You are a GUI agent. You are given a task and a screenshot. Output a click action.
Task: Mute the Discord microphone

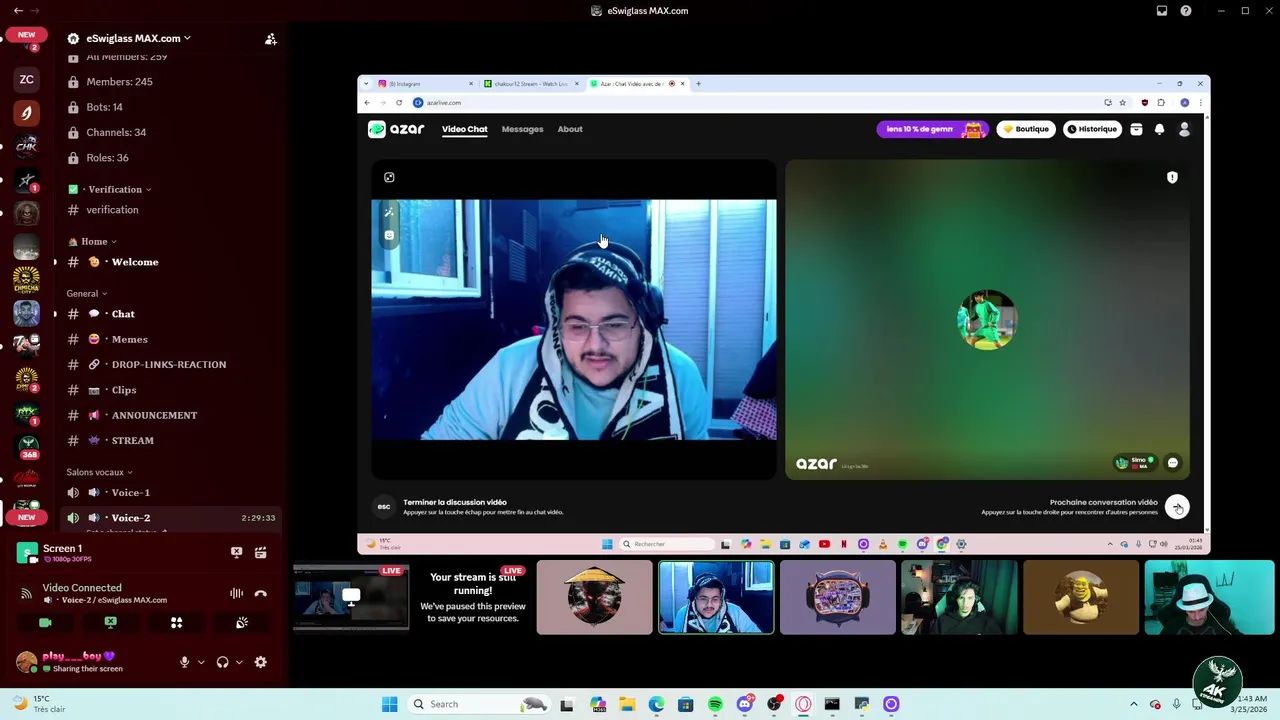click(x=184, y=662)
